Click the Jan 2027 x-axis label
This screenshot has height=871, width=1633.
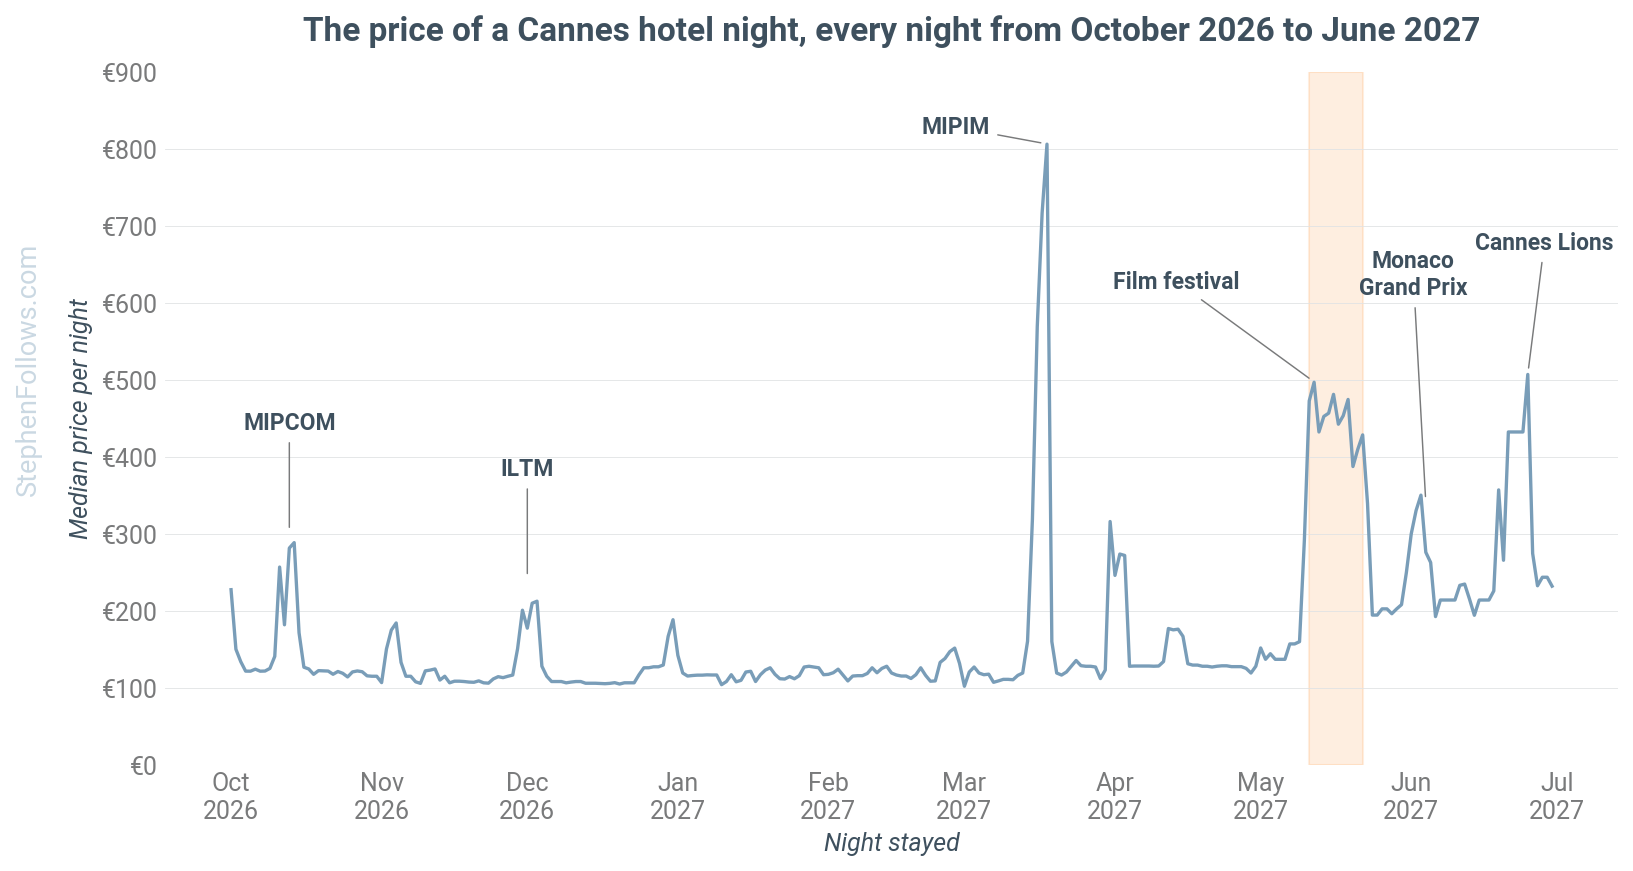[678, 796]
